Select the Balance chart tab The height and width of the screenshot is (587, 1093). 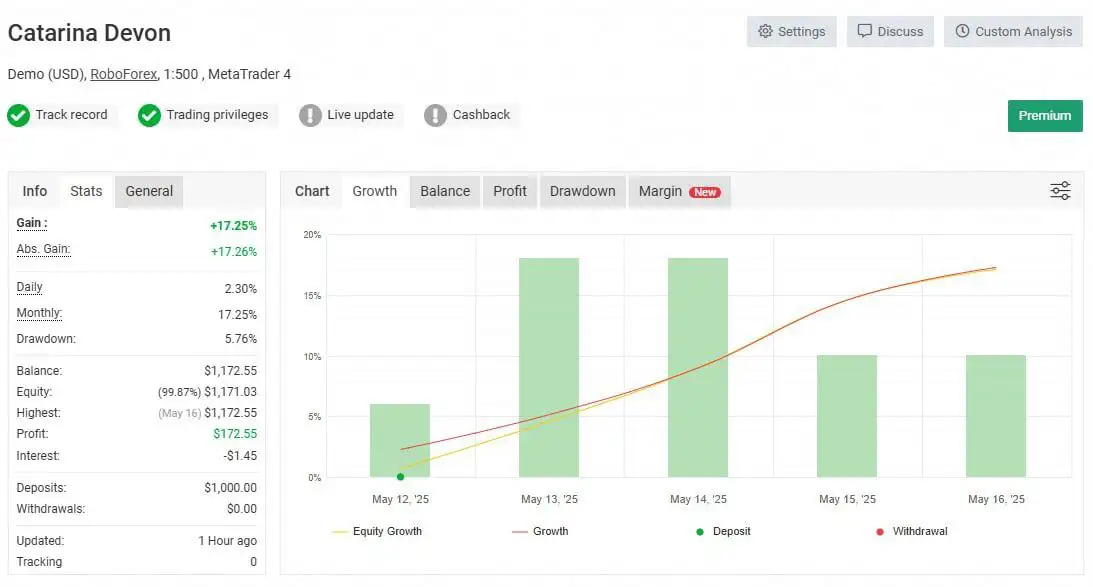pyautogui.click(x=445, y=191)
